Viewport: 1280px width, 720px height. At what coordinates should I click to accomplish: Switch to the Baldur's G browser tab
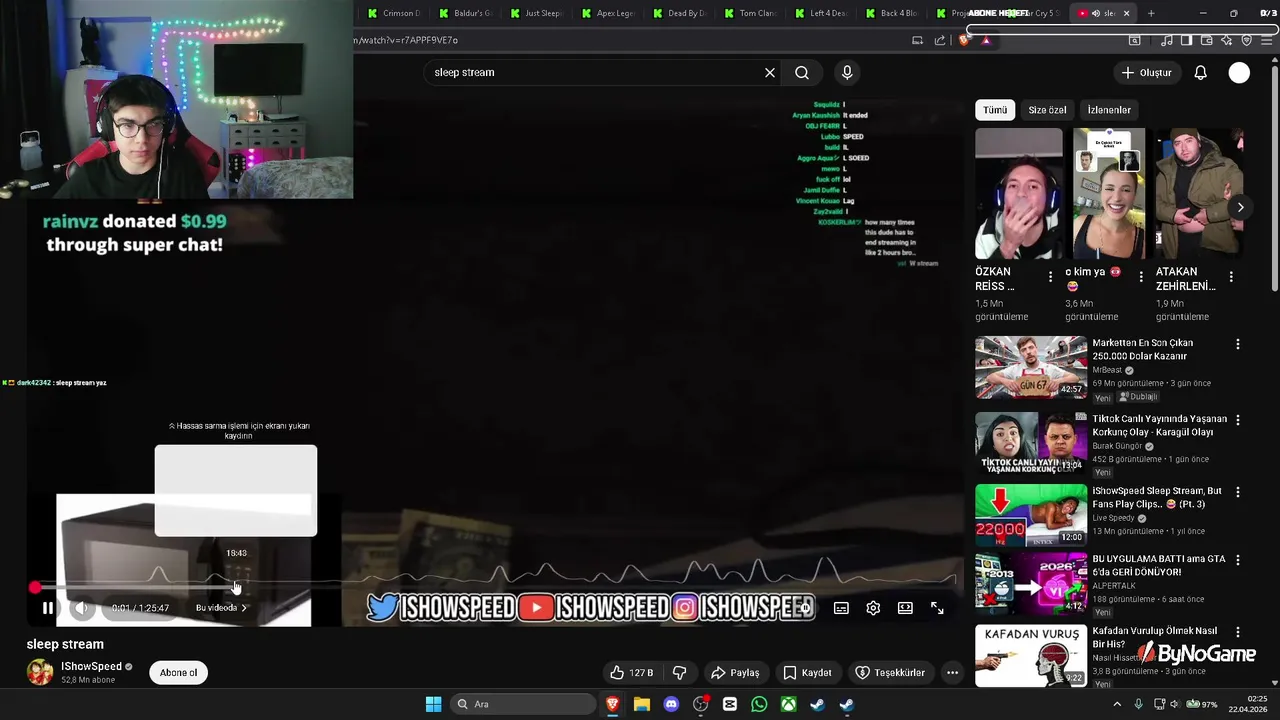click(x=465, y=13)
